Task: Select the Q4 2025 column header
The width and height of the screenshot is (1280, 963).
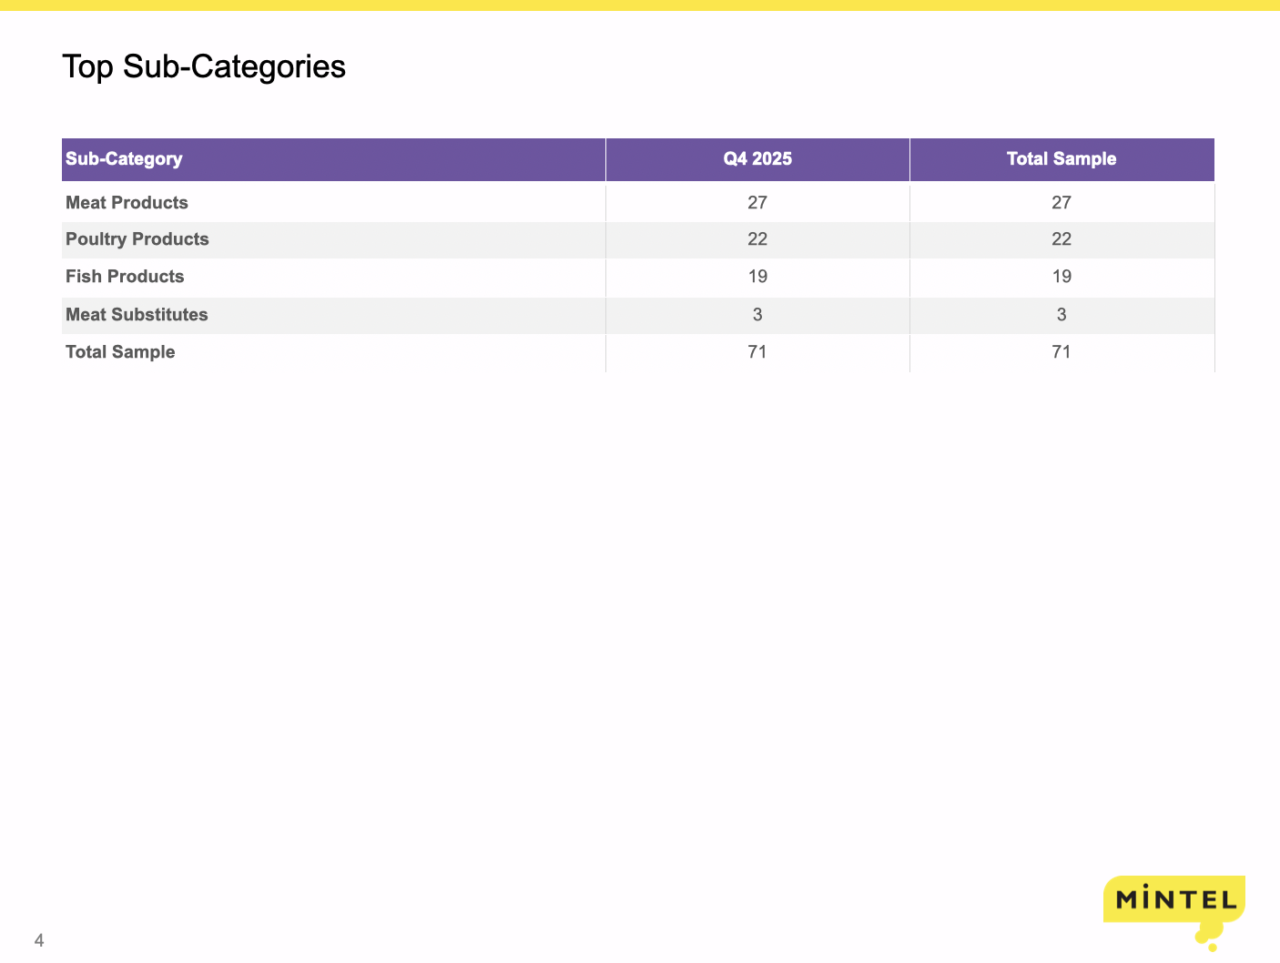Action: point(757,159)
